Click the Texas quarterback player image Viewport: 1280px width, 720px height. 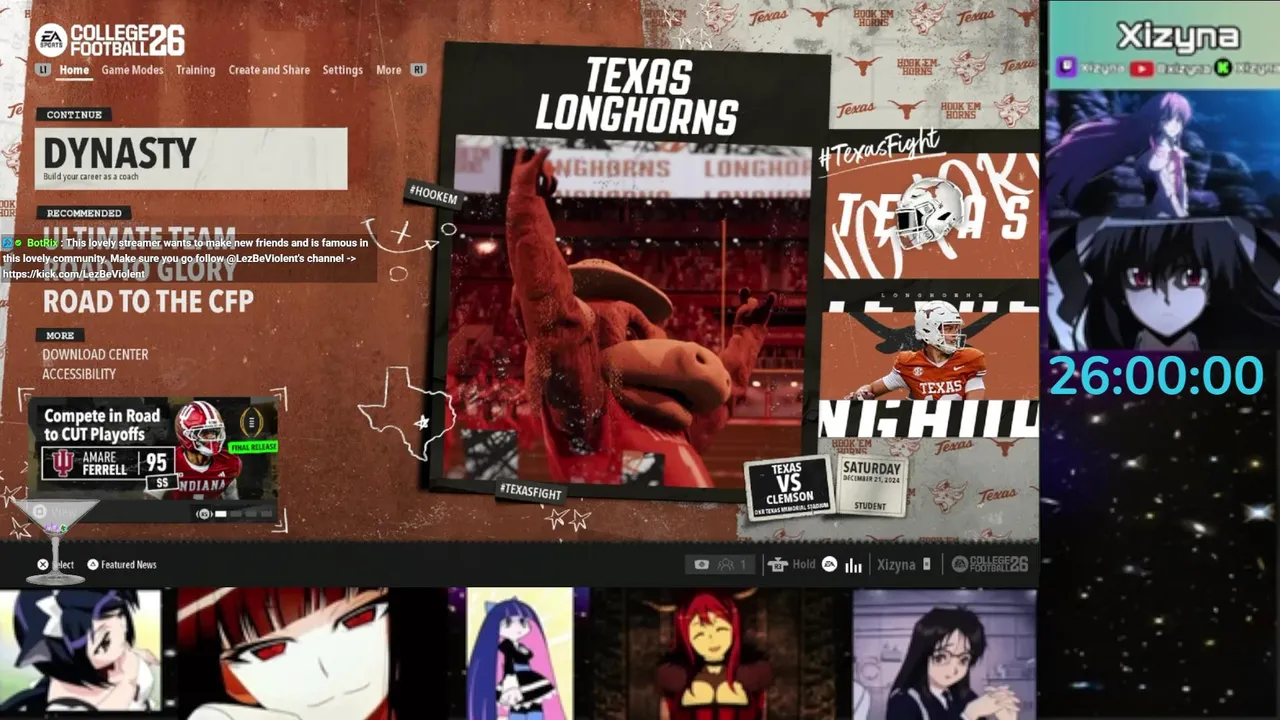tap(930, 350)
